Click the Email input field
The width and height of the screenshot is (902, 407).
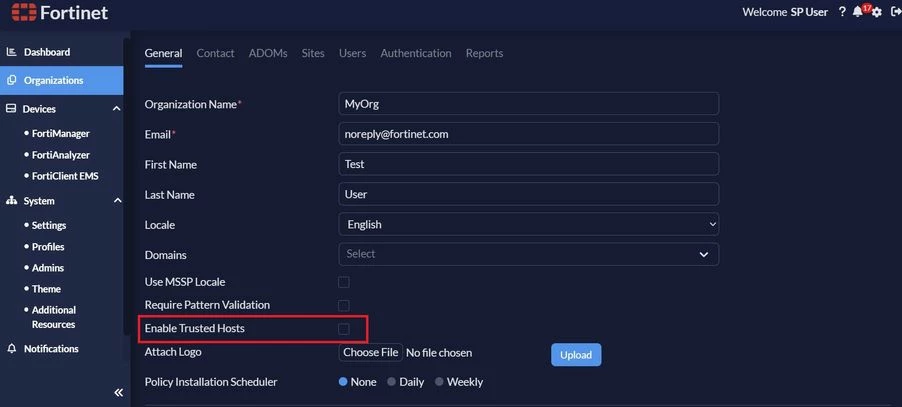pyautogui.click(x=529, y=134)
